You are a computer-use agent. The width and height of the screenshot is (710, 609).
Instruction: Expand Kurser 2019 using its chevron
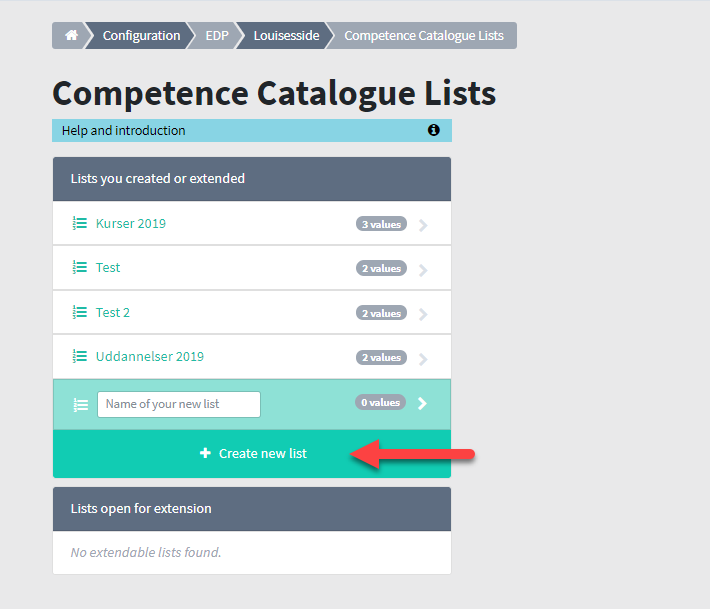[x=423, y=225]
